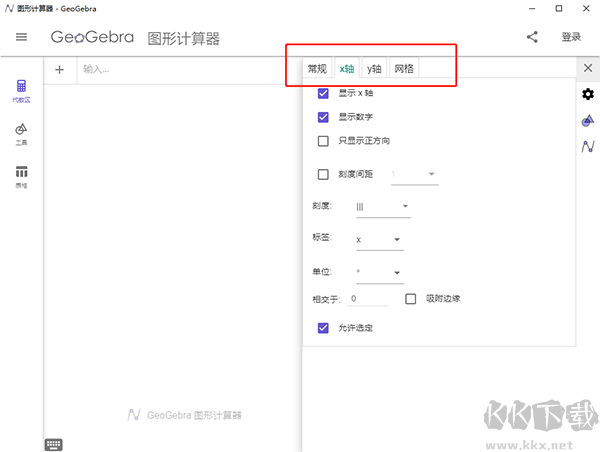600x452 pixels.
Task: Uncheck 显示数字 checkbox
Action: 323,117
